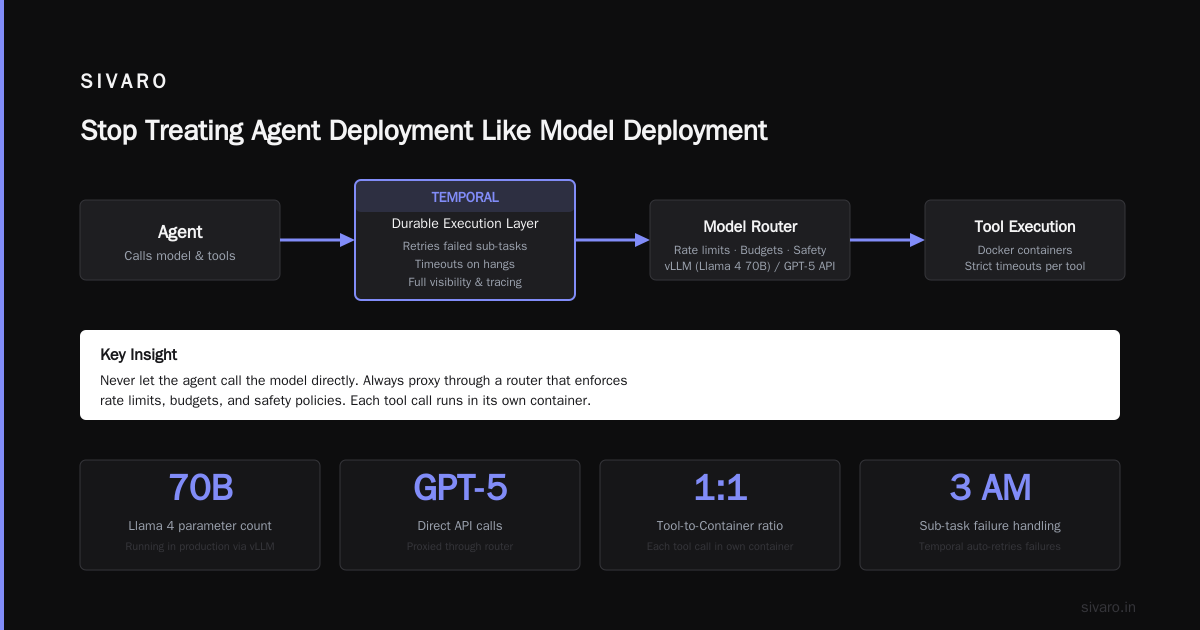This screenshot has height=630, width=1200.
Task: Click "Running in production via vLLM" note
Action: [200, 546]
